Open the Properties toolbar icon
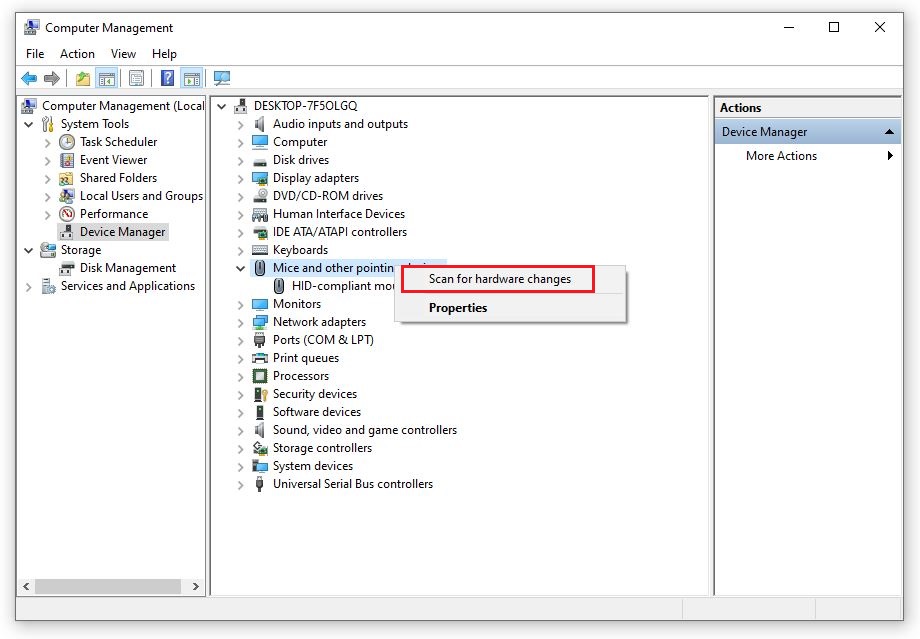This screenshot has height=639, width=920. [x=137, y=78]
